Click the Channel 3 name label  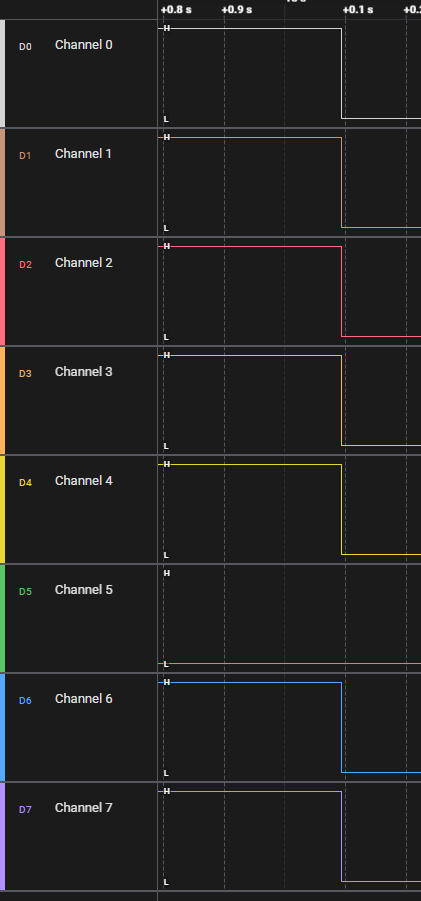tap(84, 372)
